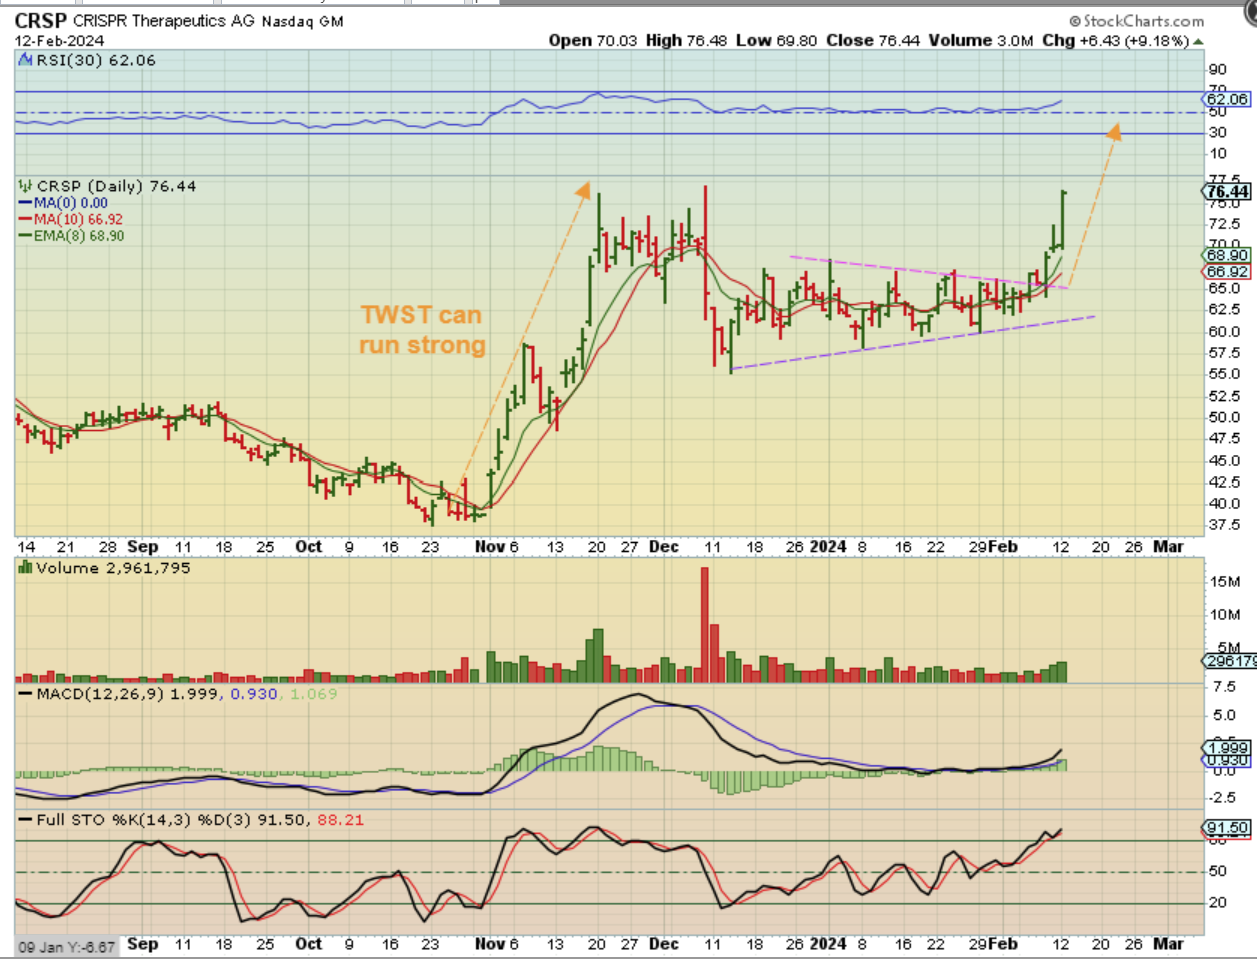This screenshot has height=960, width=1257.
Task: Select the green EMA(8) 68.90 legend entry
Action: [78, 236]
